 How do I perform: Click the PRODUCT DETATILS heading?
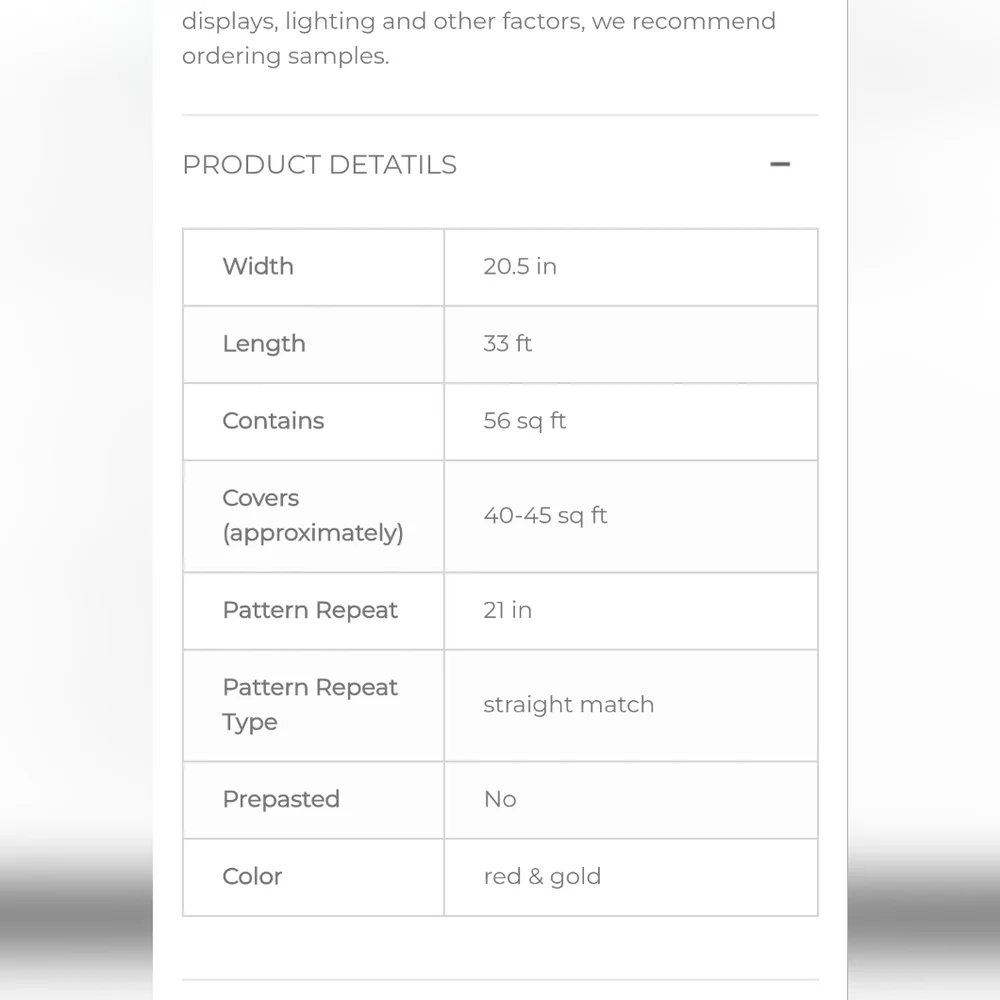(320, 165)
